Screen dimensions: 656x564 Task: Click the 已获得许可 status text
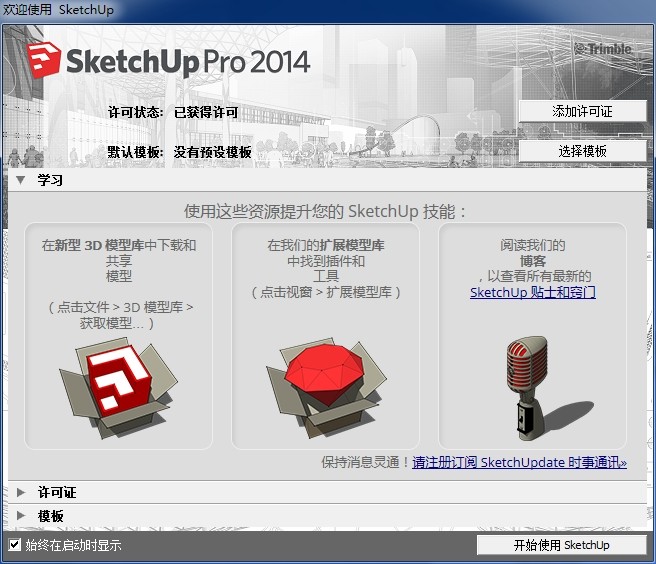tap(206, 112)
